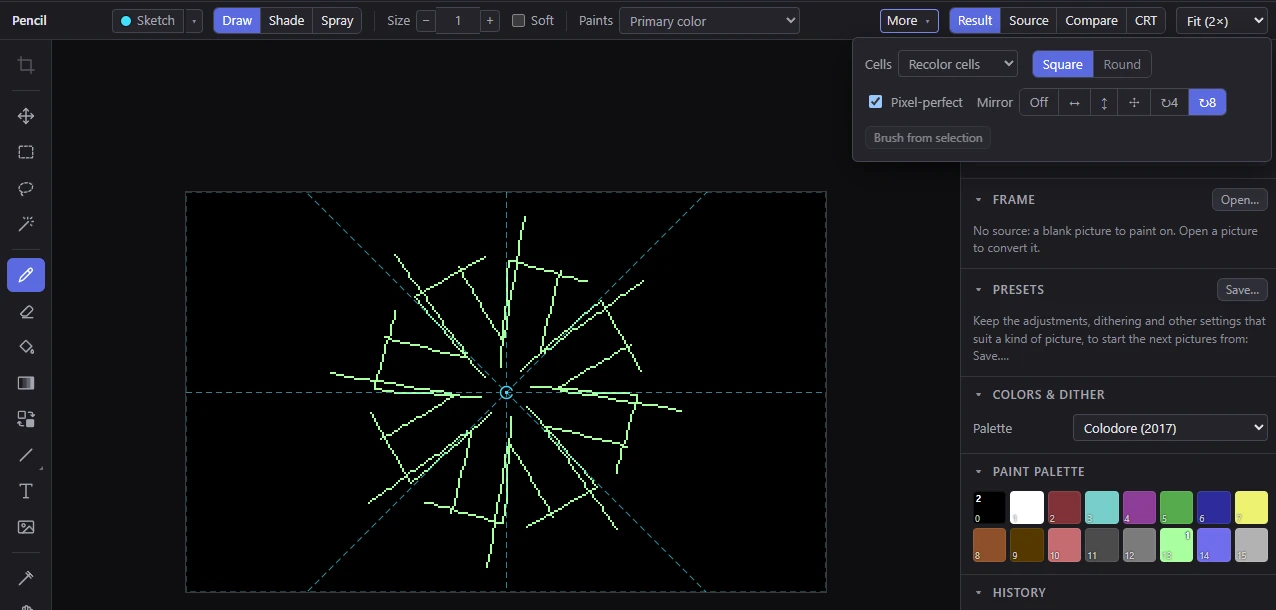1276x610 pixels.
Task: Pick the Lasso selection tool
Action: [26, 188]
